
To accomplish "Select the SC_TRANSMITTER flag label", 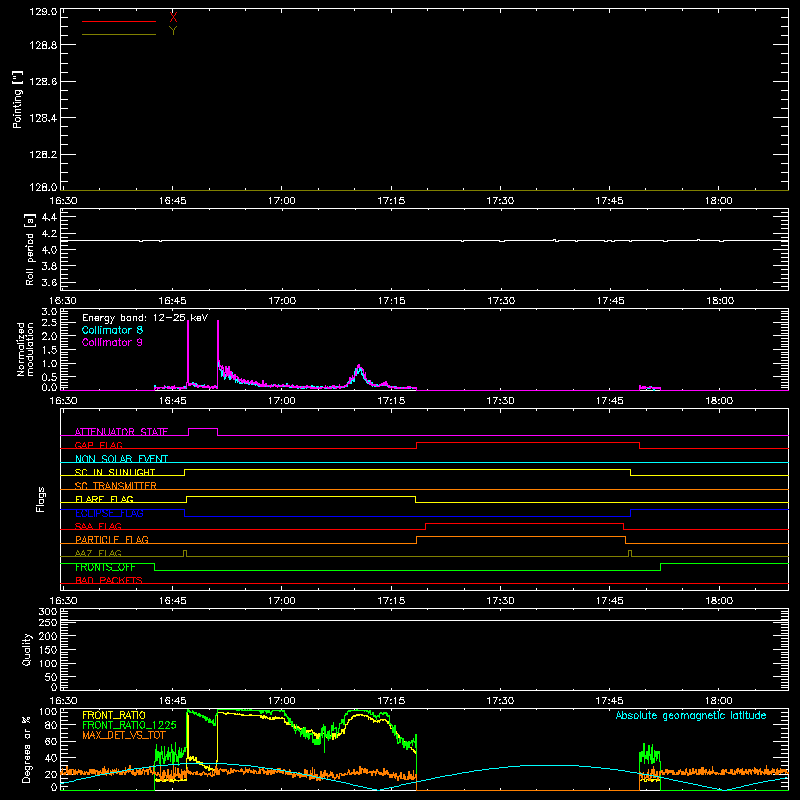I will pos(116,486).
